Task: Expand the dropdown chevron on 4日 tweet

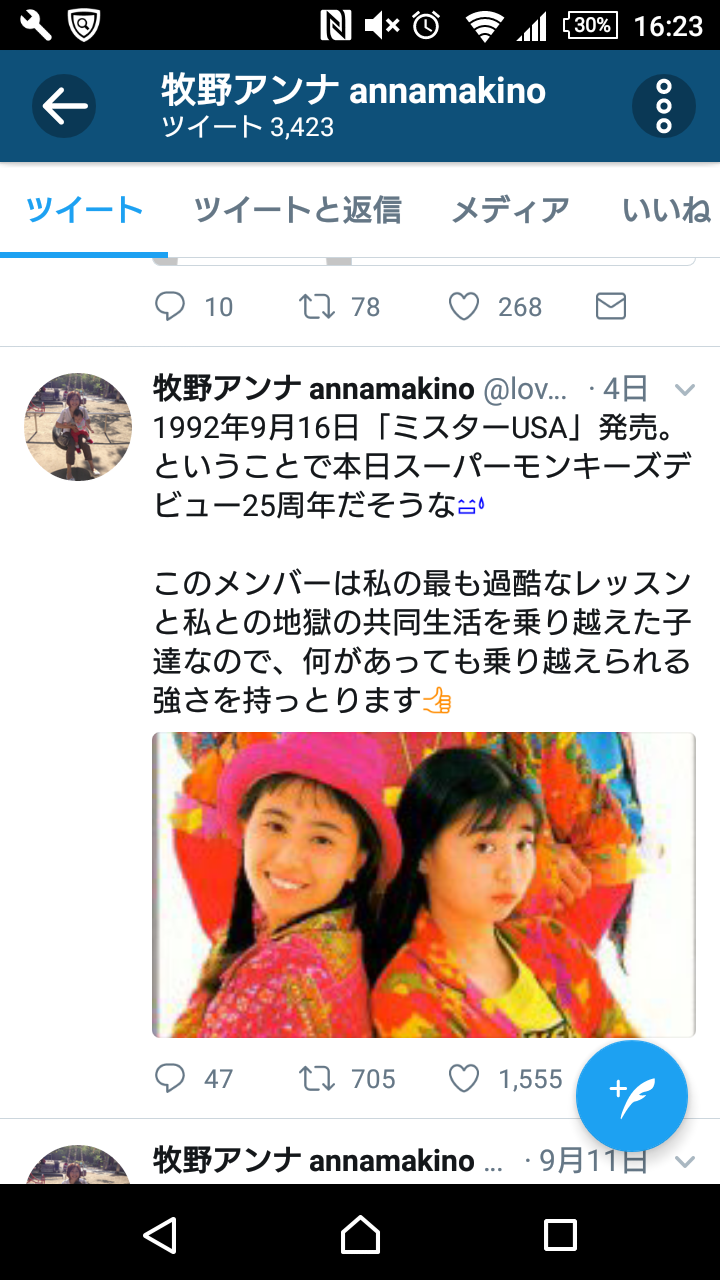Action: pyautogui.click(x=685, y=389)
